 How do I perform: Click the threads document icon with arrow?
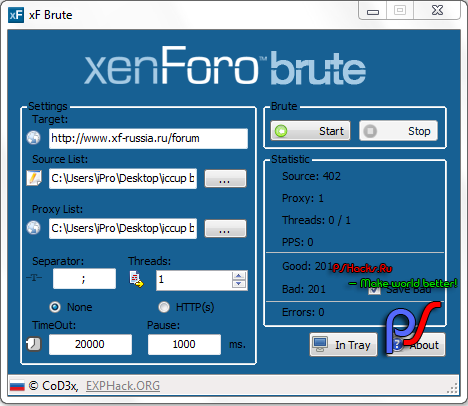pyautogui.click(x=136, y=279)
